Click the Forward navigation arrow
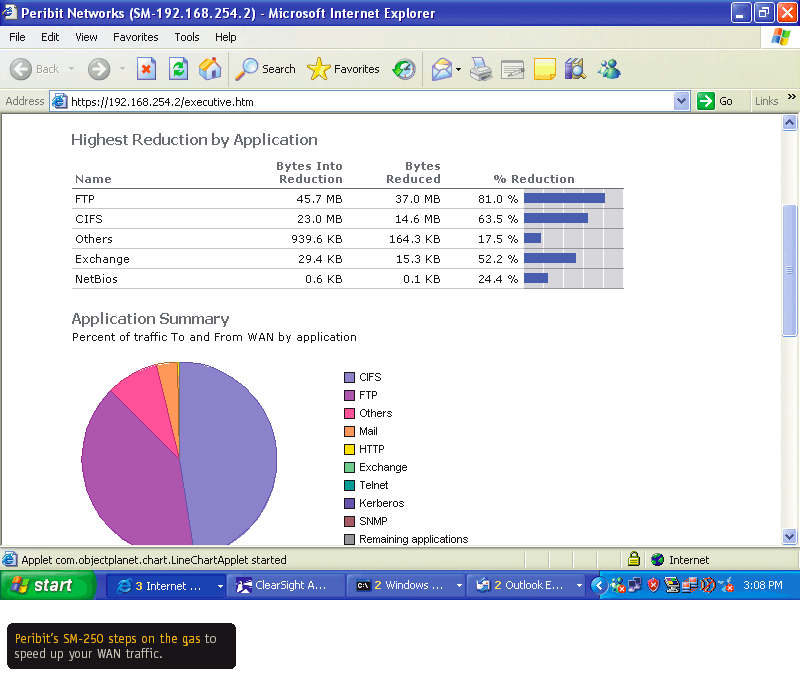The width and height of the screenshot is (800, 683). pos(99,69)
